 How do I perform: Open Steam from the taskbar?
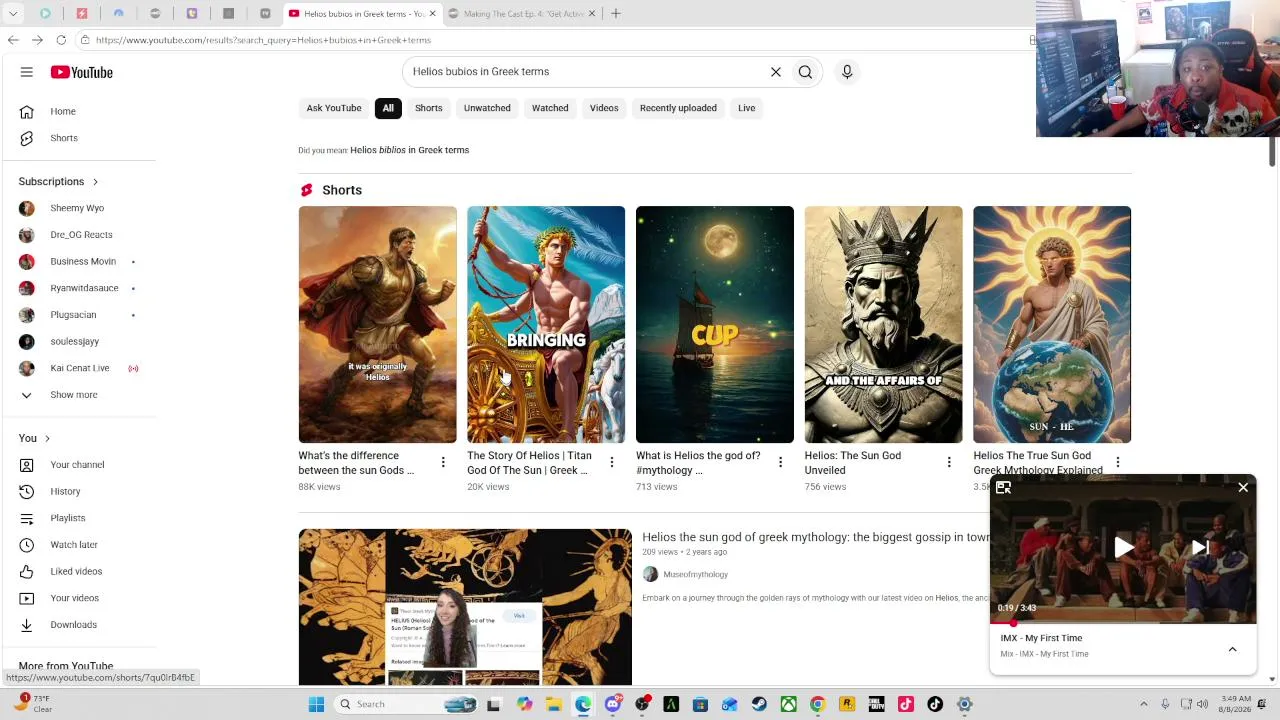[x=759, y=704]
